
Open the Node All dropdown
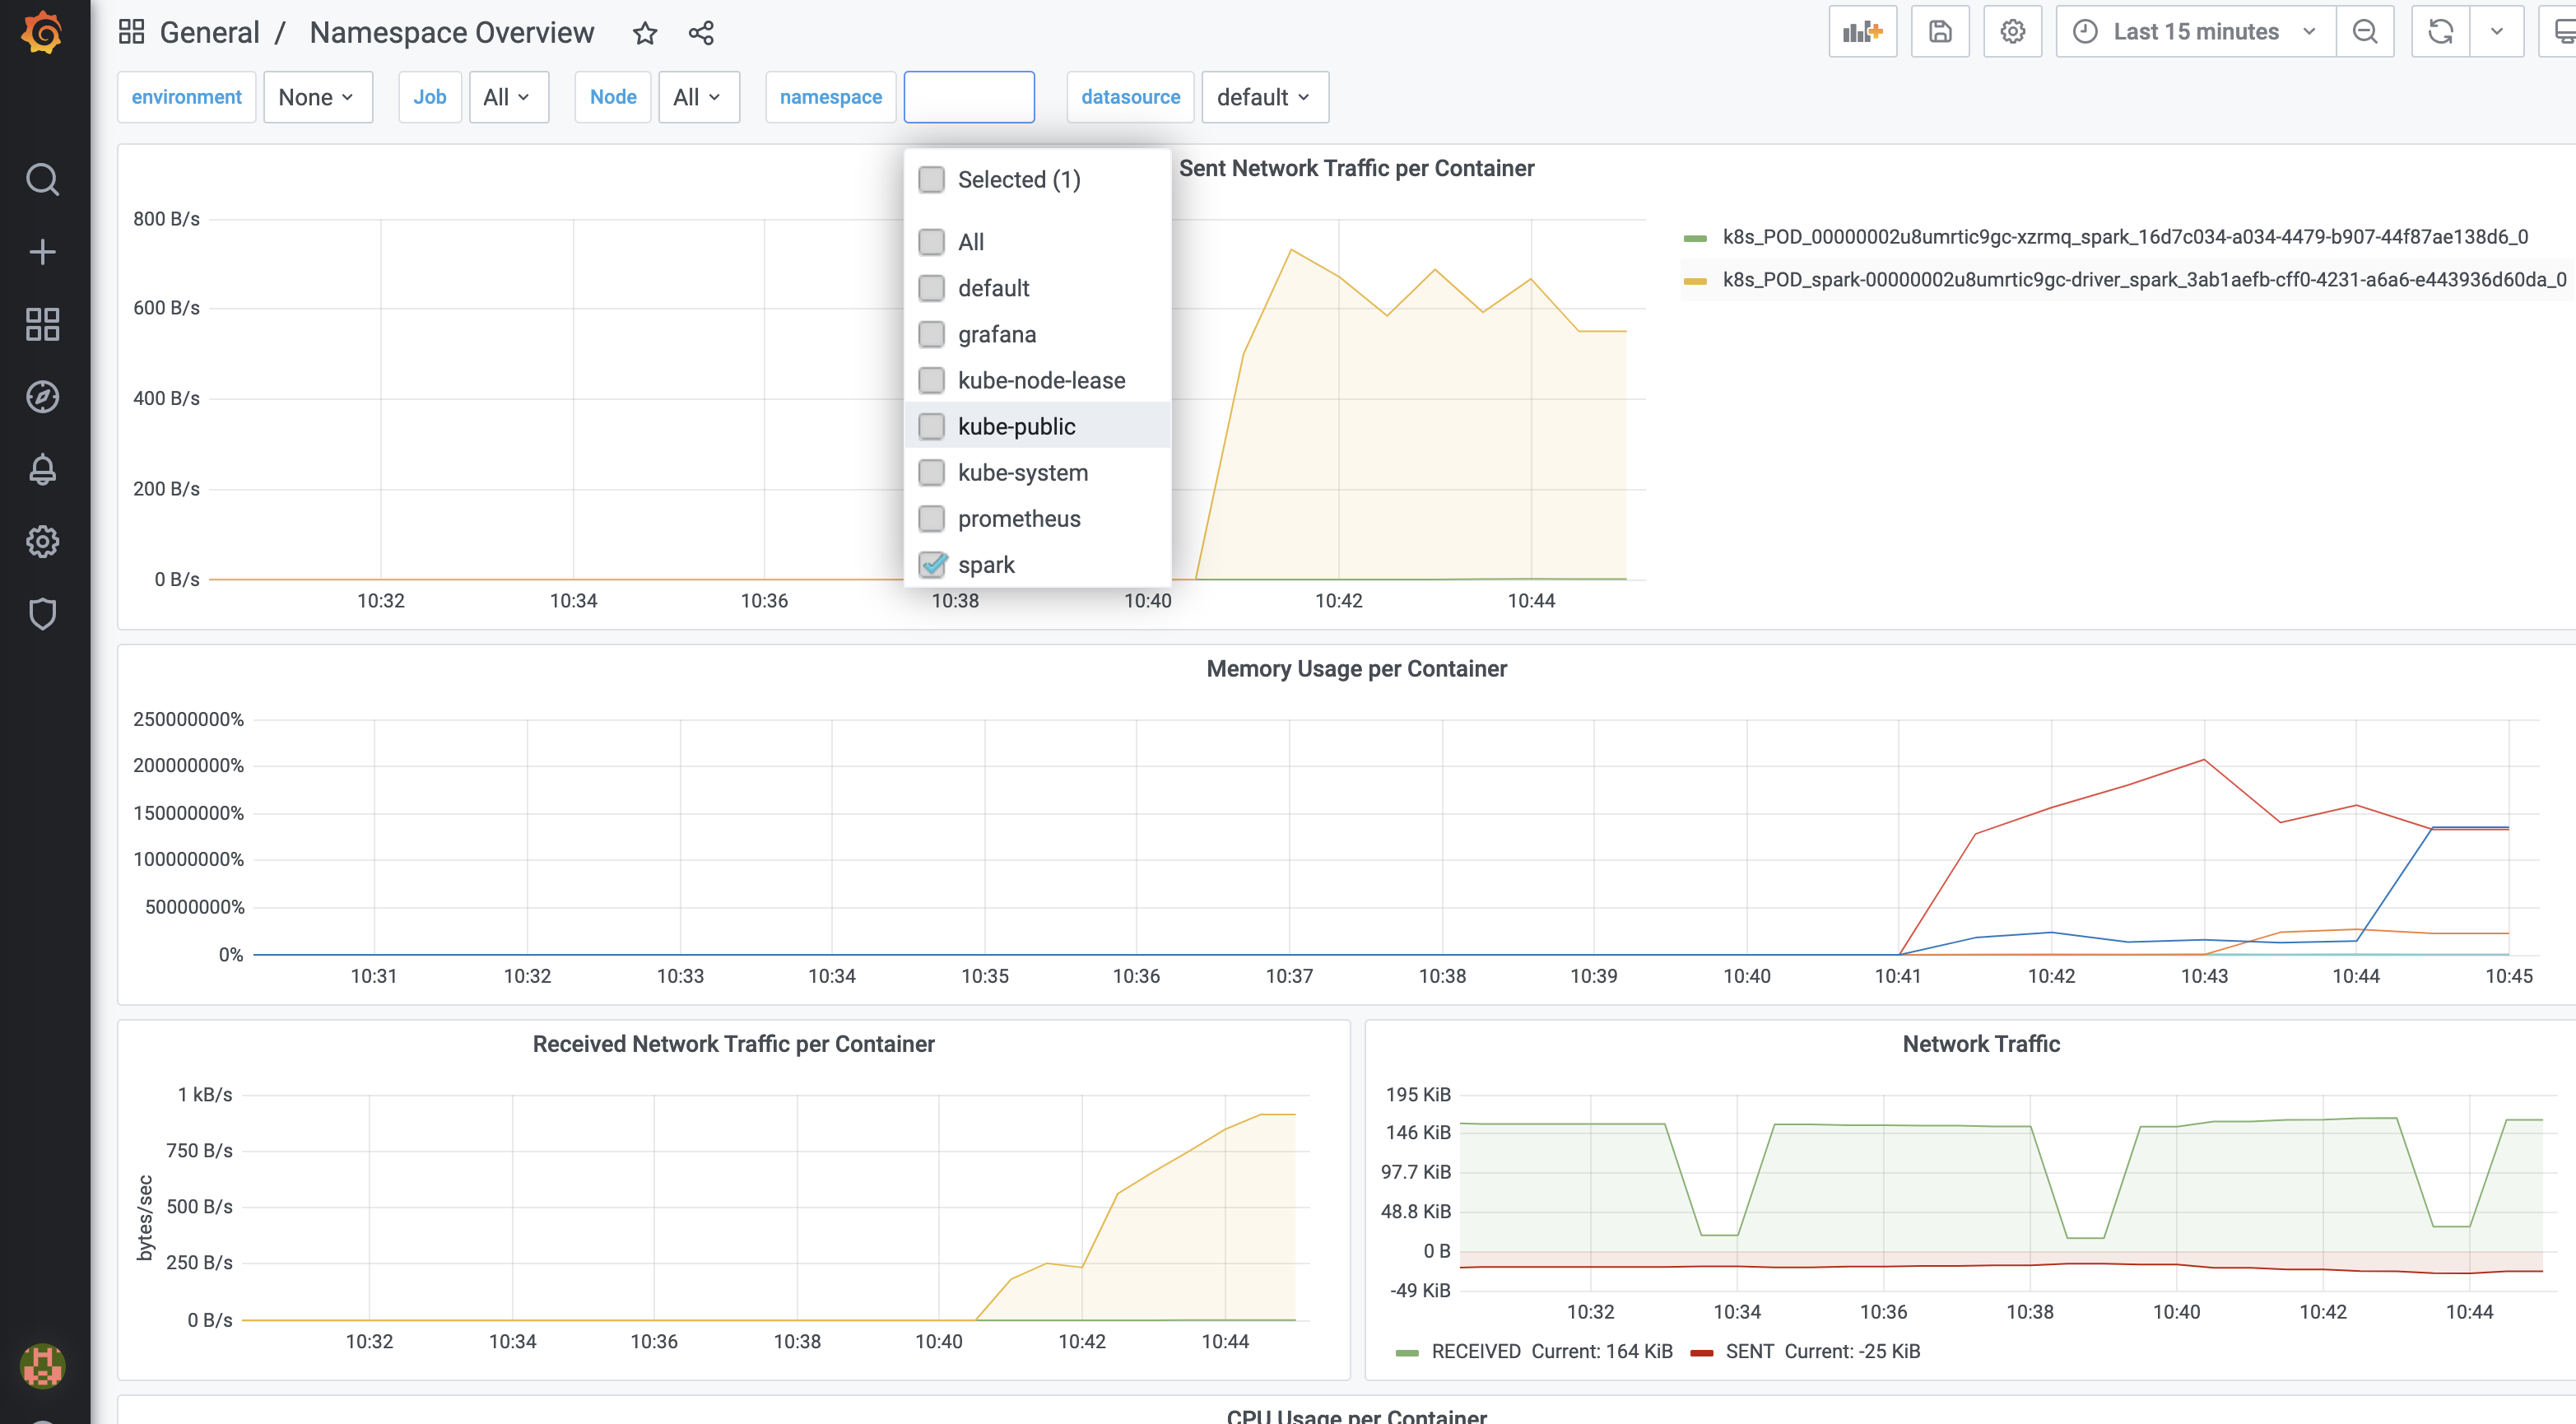point(698,97)
